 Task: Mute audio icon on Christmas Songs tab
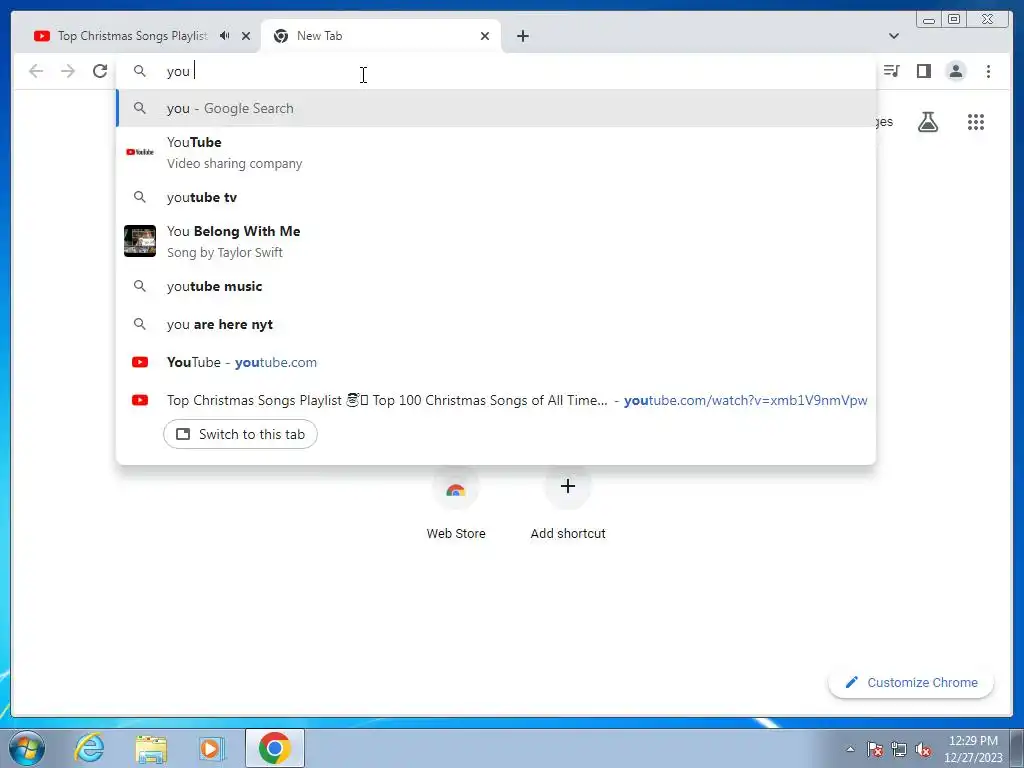pos(225,36)
